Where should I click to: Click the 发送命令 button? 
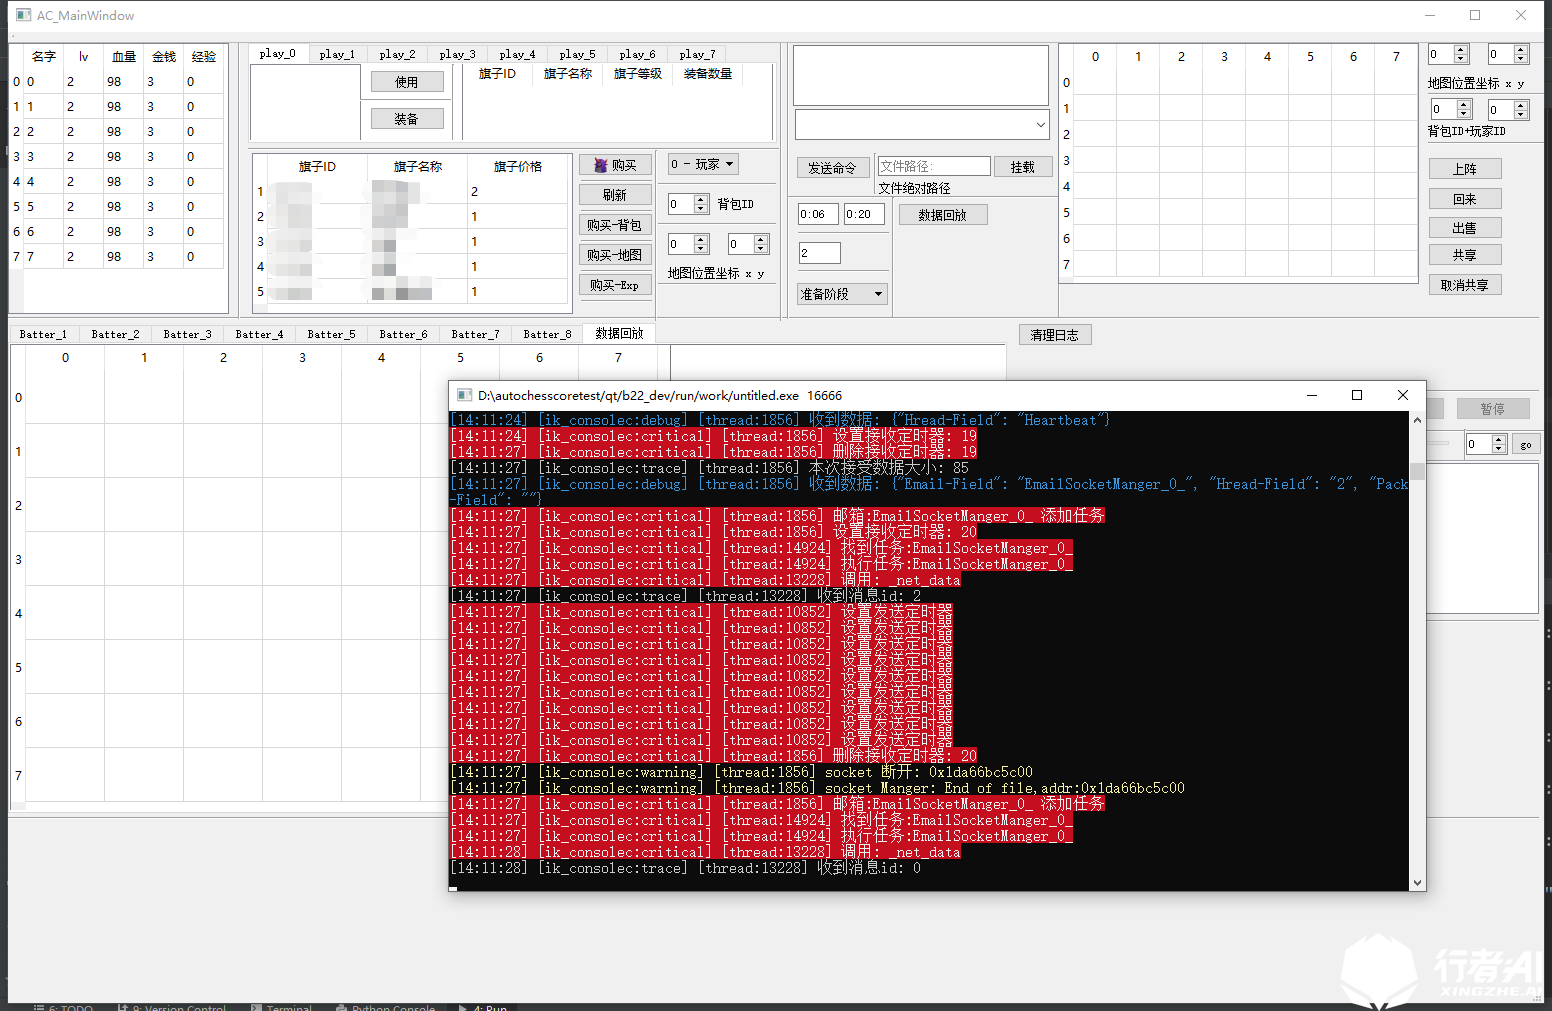click(x=833, y=168)
